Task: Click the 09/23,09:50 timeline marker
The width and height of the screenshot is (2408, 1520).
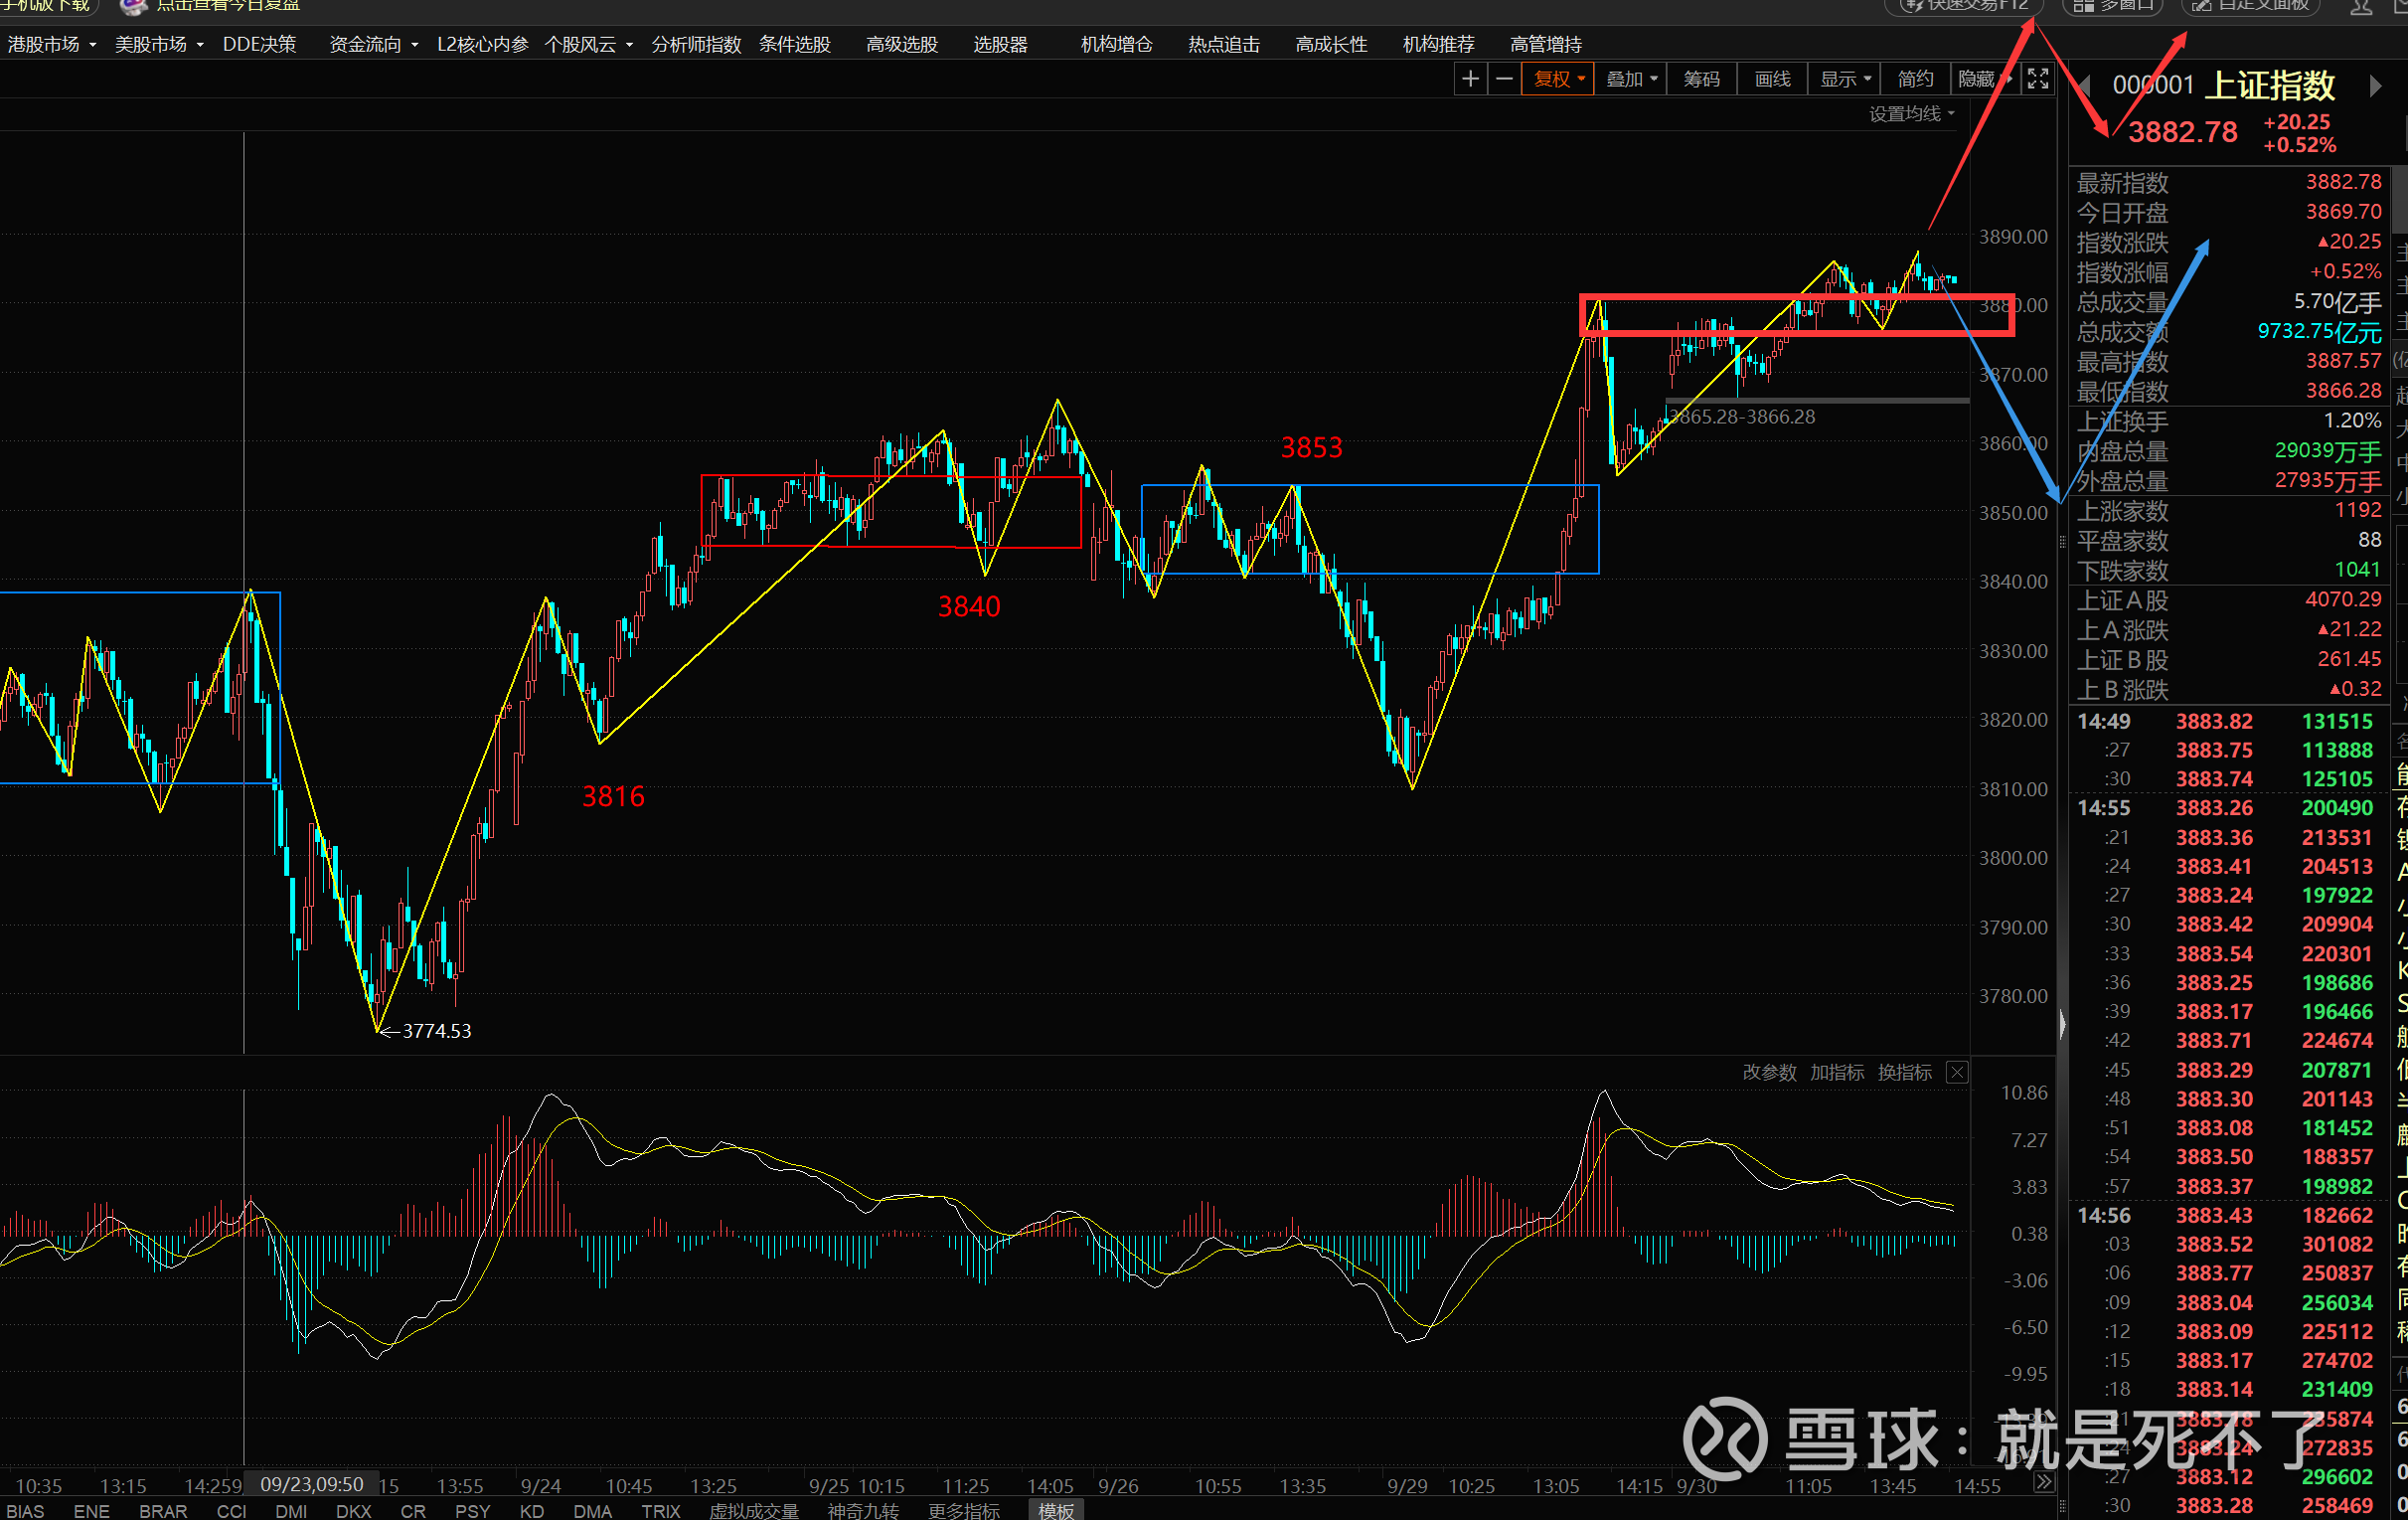Action: click(311, 1485)
